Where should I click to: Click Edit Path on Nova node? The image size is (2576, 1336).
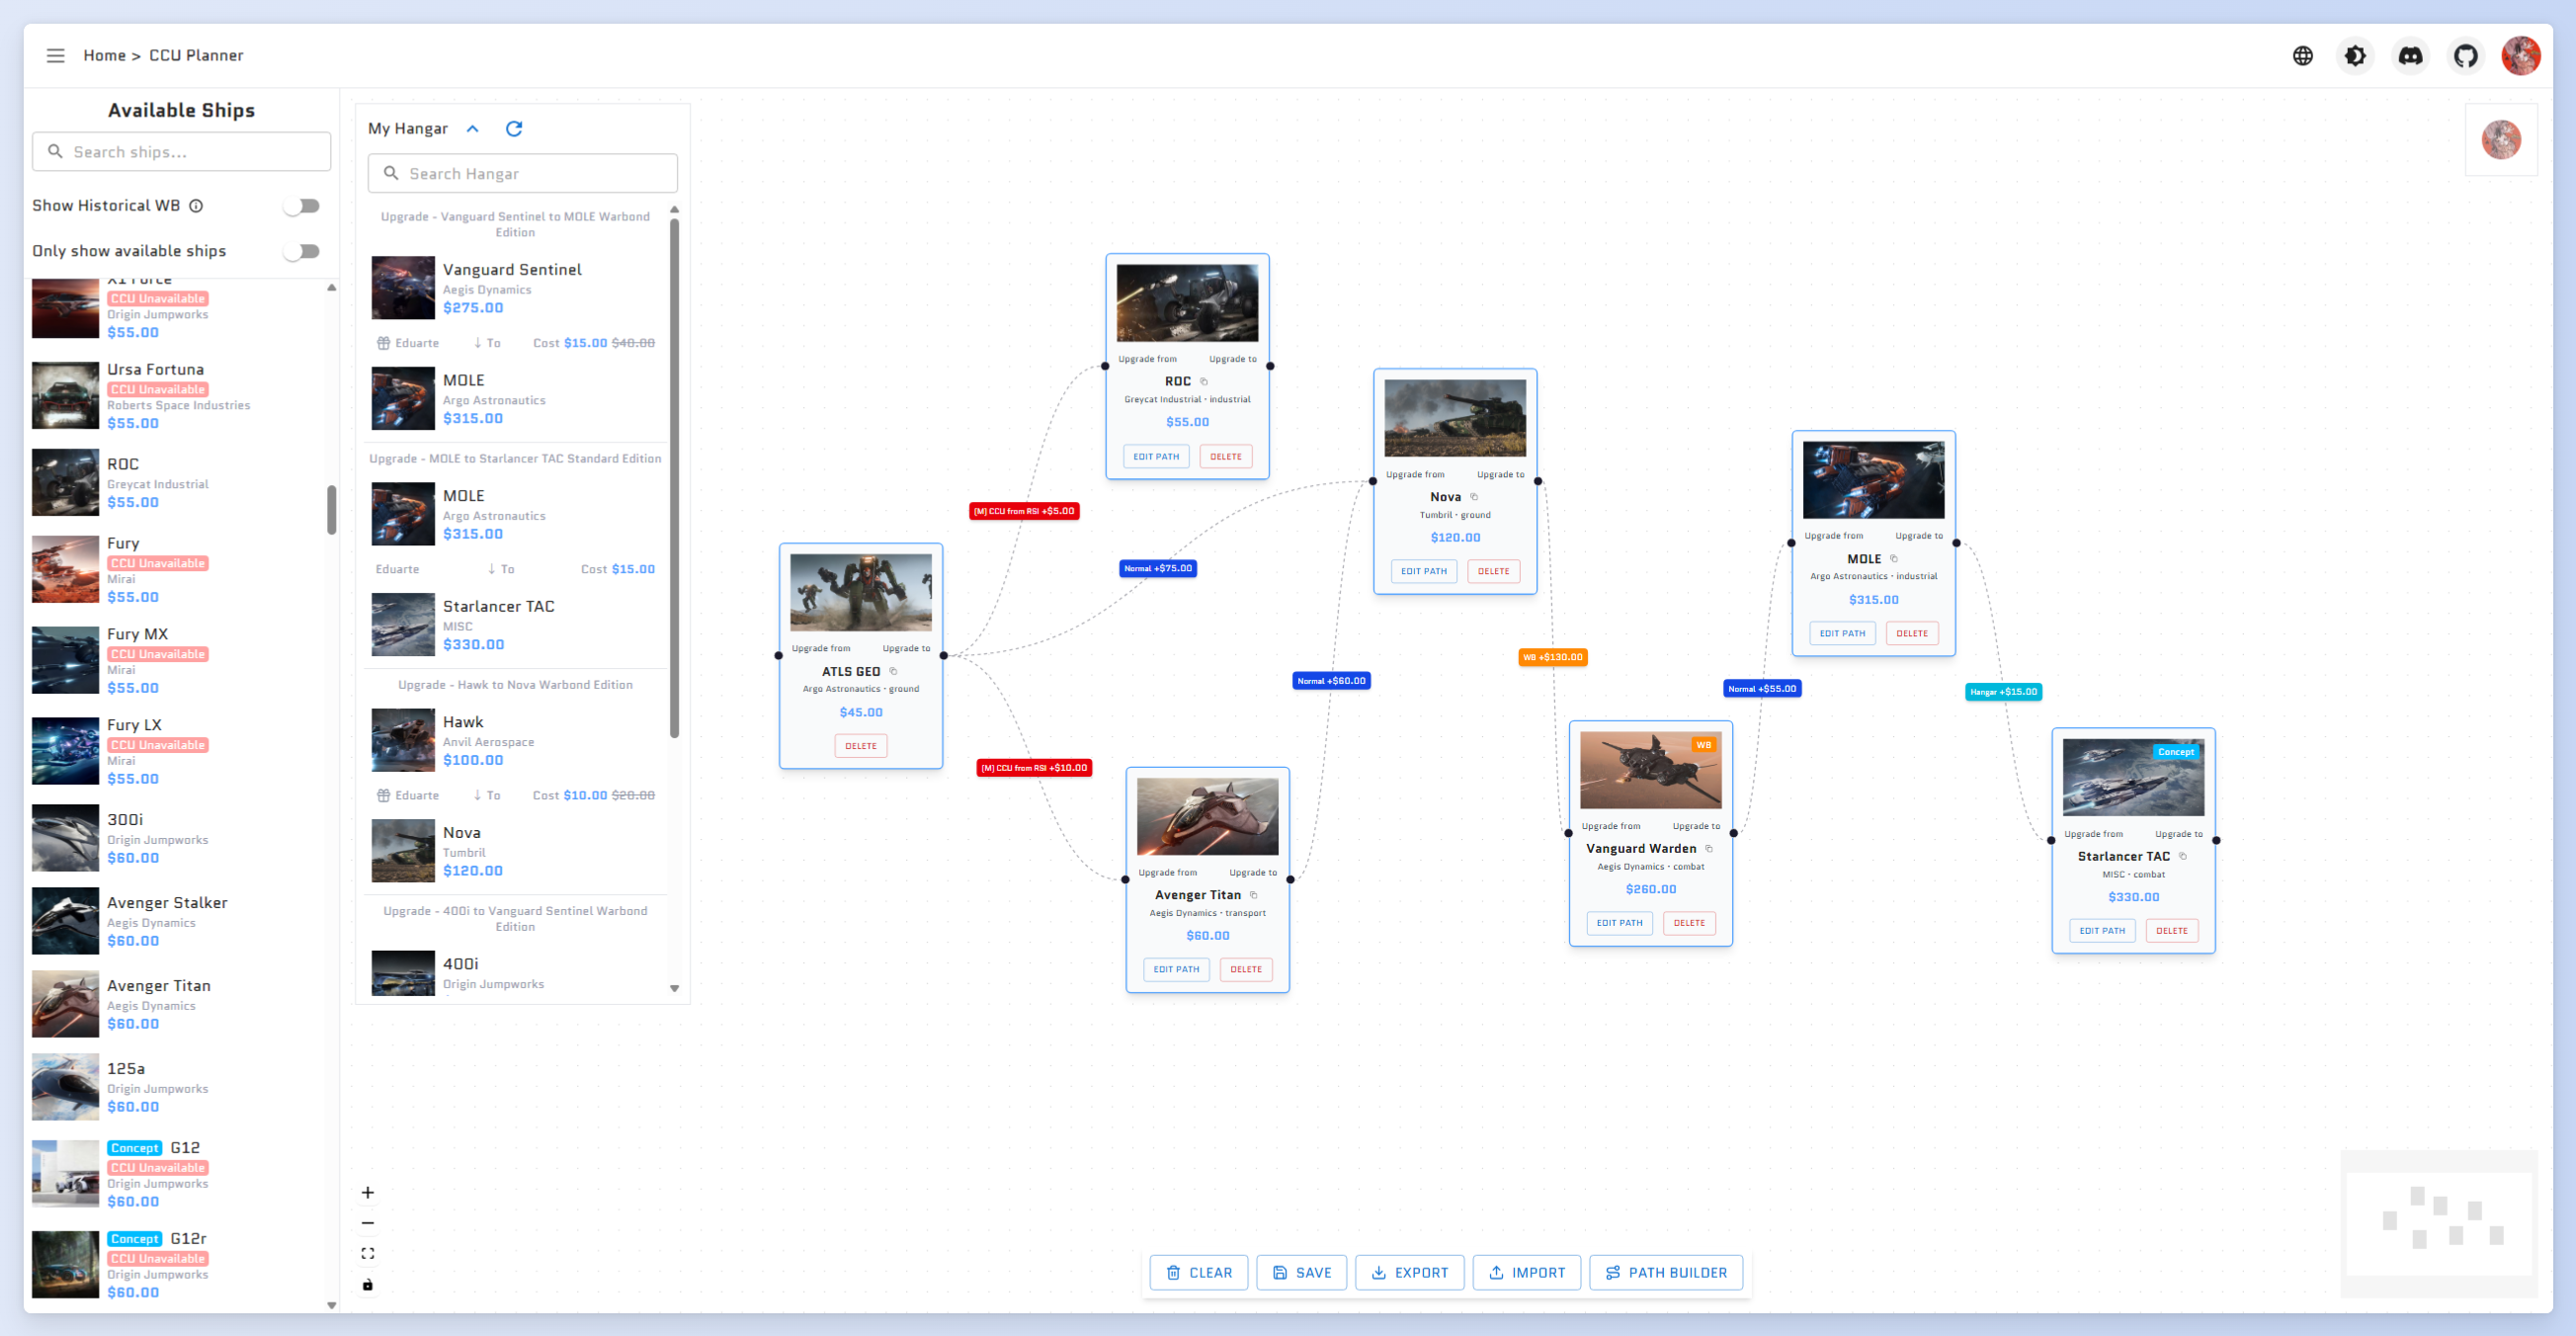[1423, 571]
